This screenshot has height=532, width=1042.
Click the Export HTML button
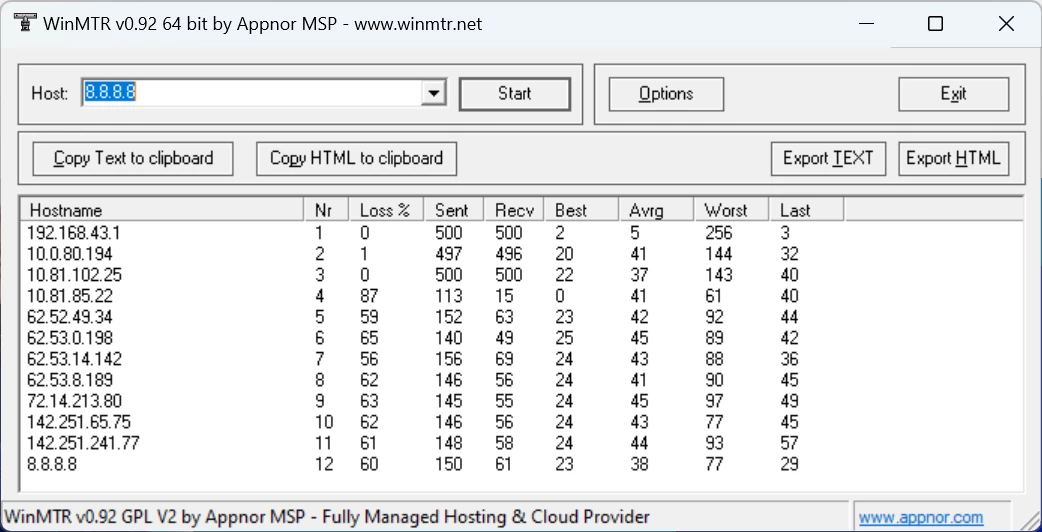(954, 159)
